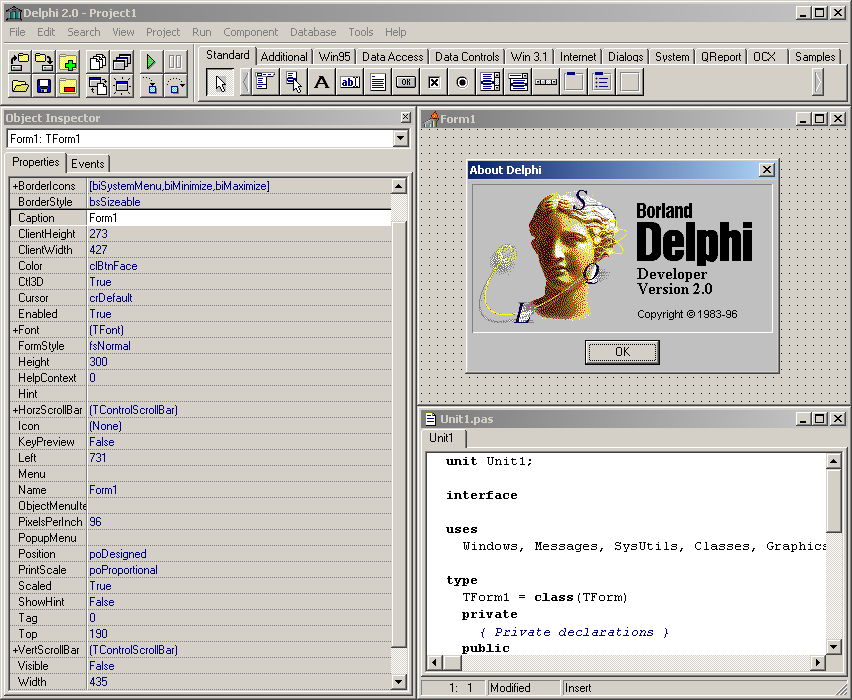Click the Name property value Form1
Image resolution: width=852 pixels, height=700 pixels.
tap(103, 490)
